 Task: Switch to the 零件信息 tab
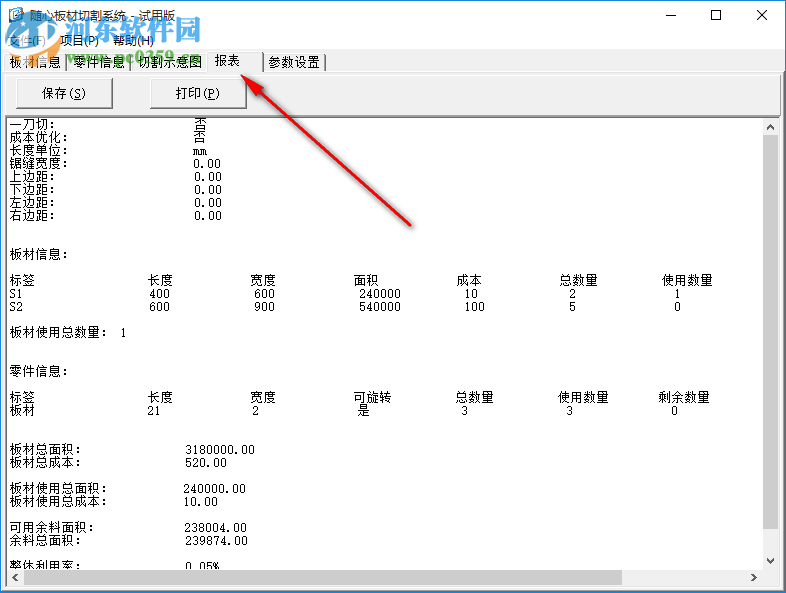tap(99, 62)
